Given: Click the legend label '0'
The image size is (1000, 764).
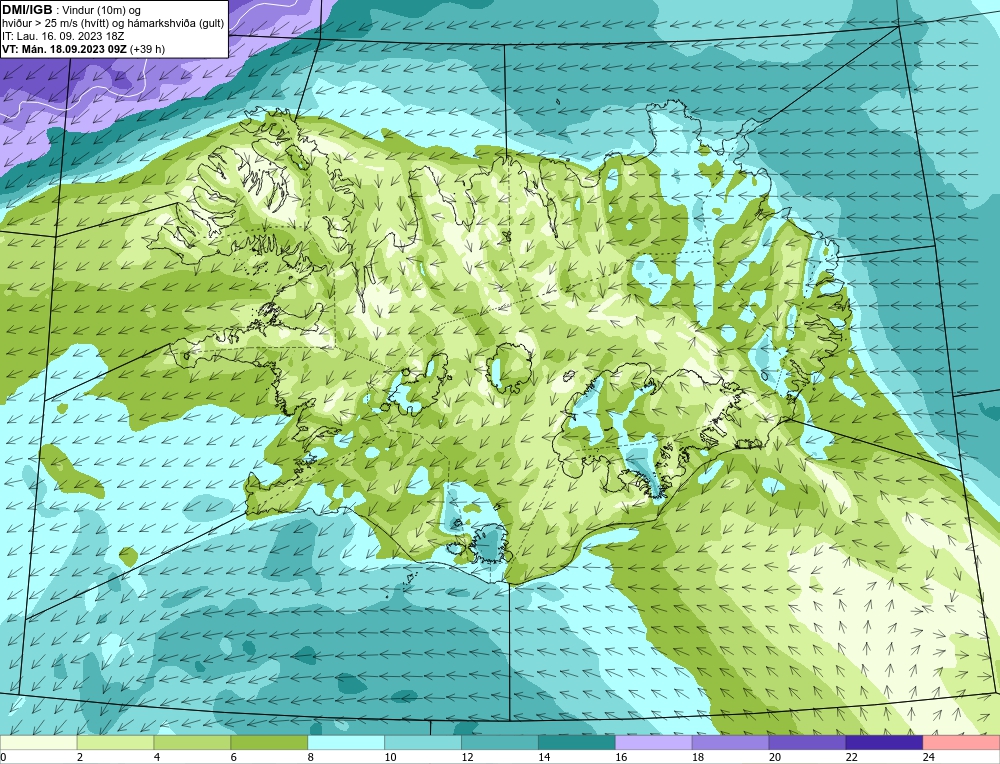Looking at the screenshot, I should click(x=4, y=758).
